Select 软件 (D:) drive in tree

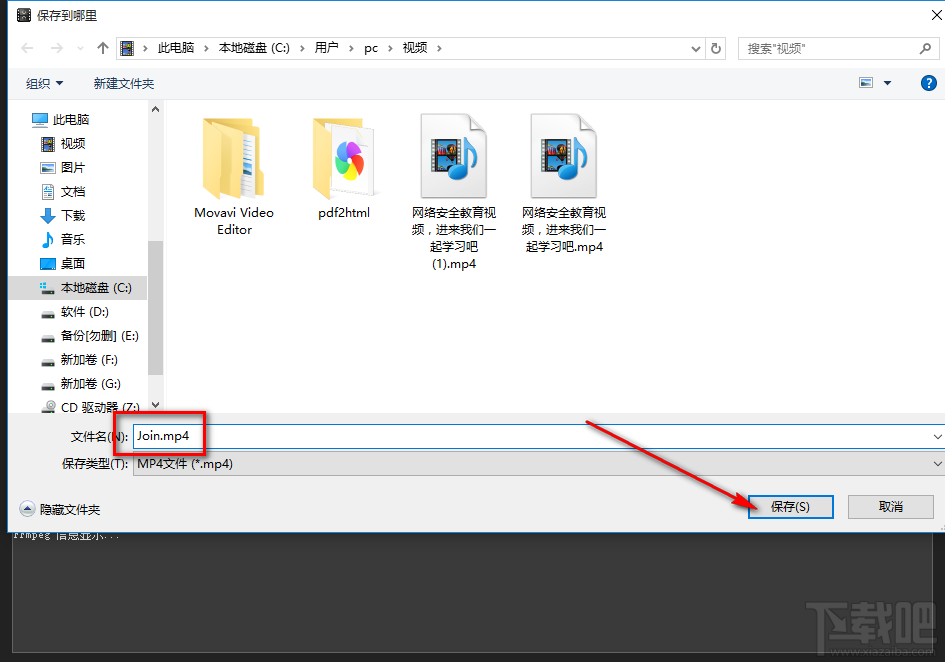coord(74,312)
